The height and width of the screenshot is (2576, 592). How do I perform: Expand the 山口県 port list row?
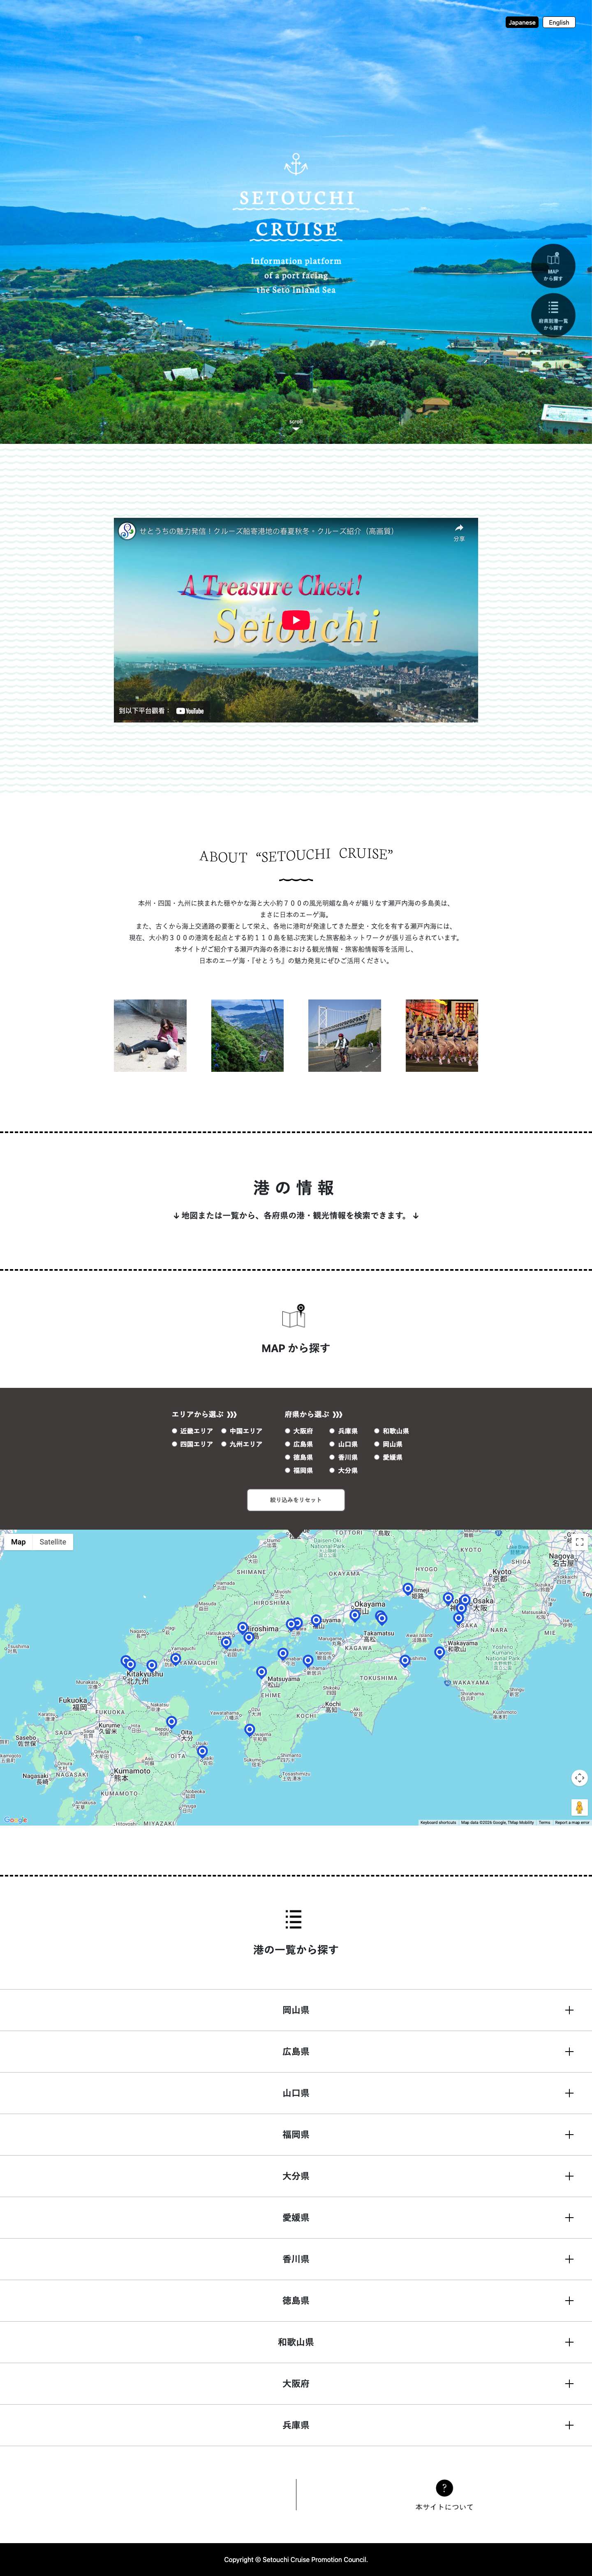[x=296, y=2093]
